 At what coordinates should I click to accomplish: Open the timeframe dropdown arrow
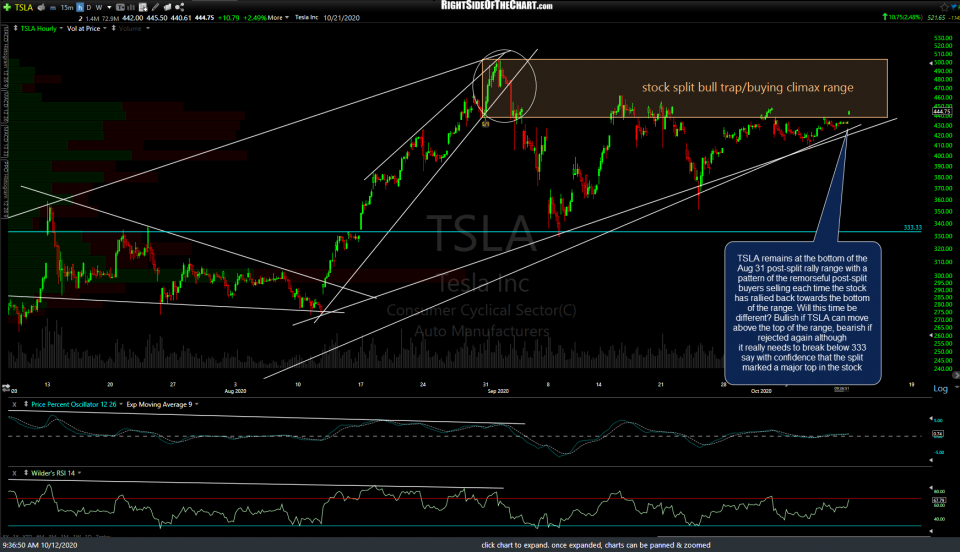click(110, 8)
